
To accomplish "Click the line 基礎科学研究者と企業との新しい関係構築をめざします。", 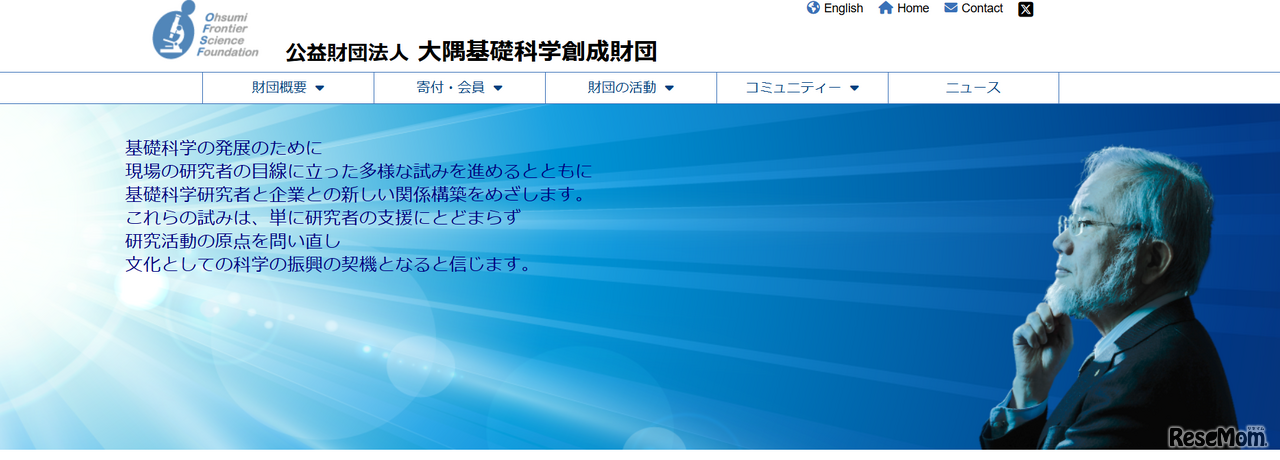I will coord(355,194).
